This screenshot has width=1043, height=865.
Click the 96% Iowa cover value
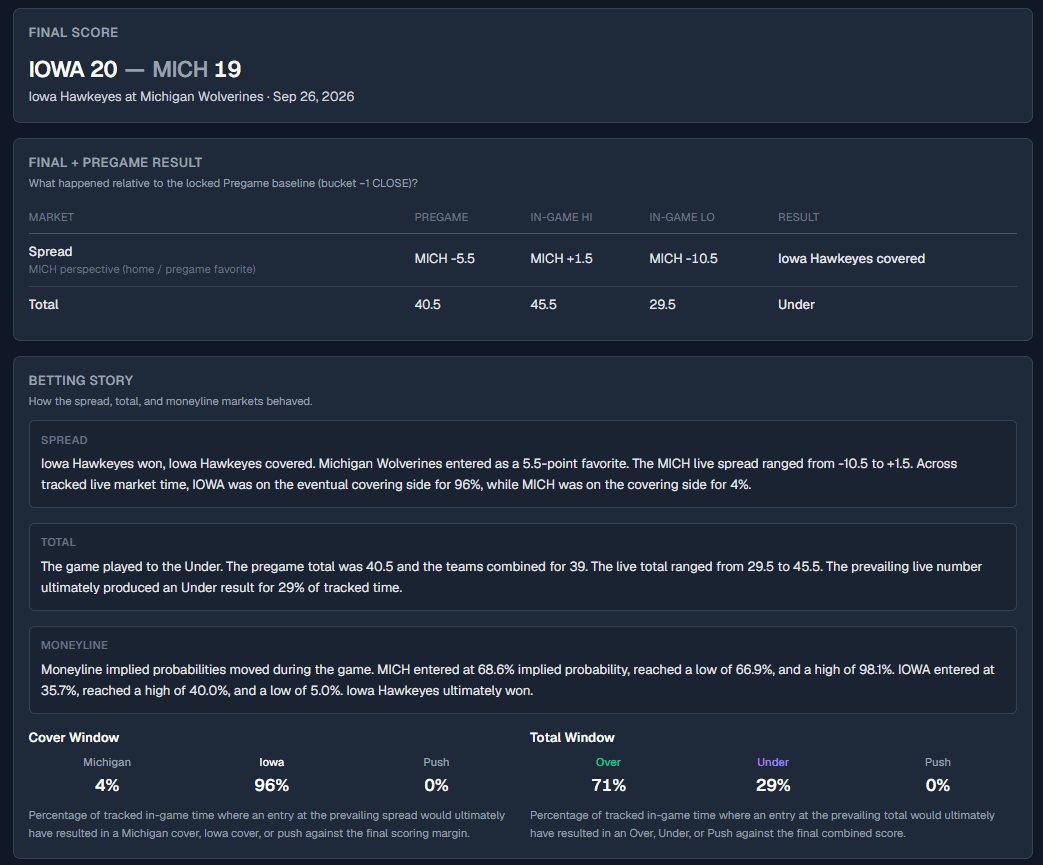271,785
